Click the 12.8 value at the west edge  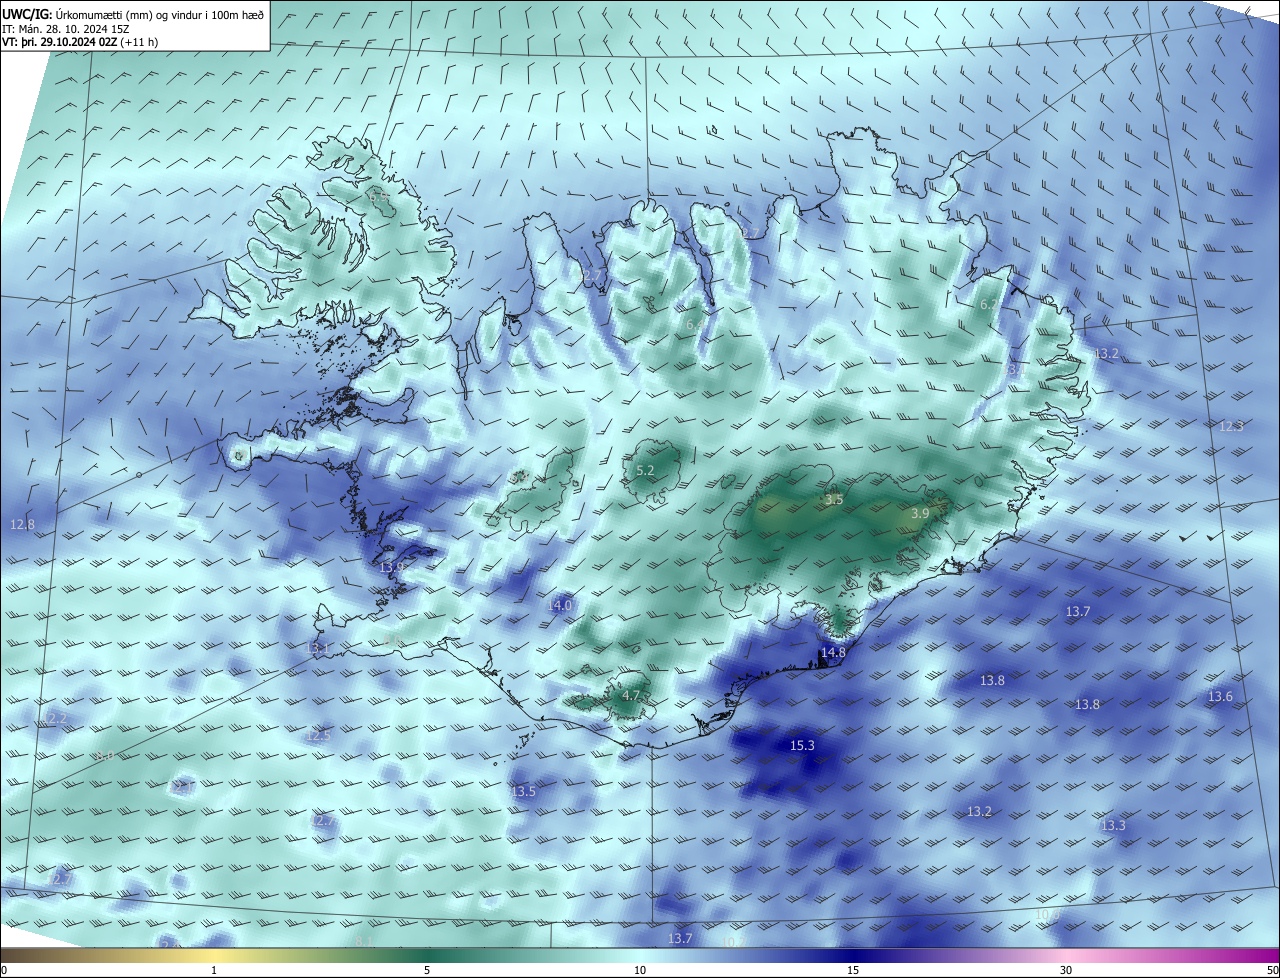click(x=22, y=524)
